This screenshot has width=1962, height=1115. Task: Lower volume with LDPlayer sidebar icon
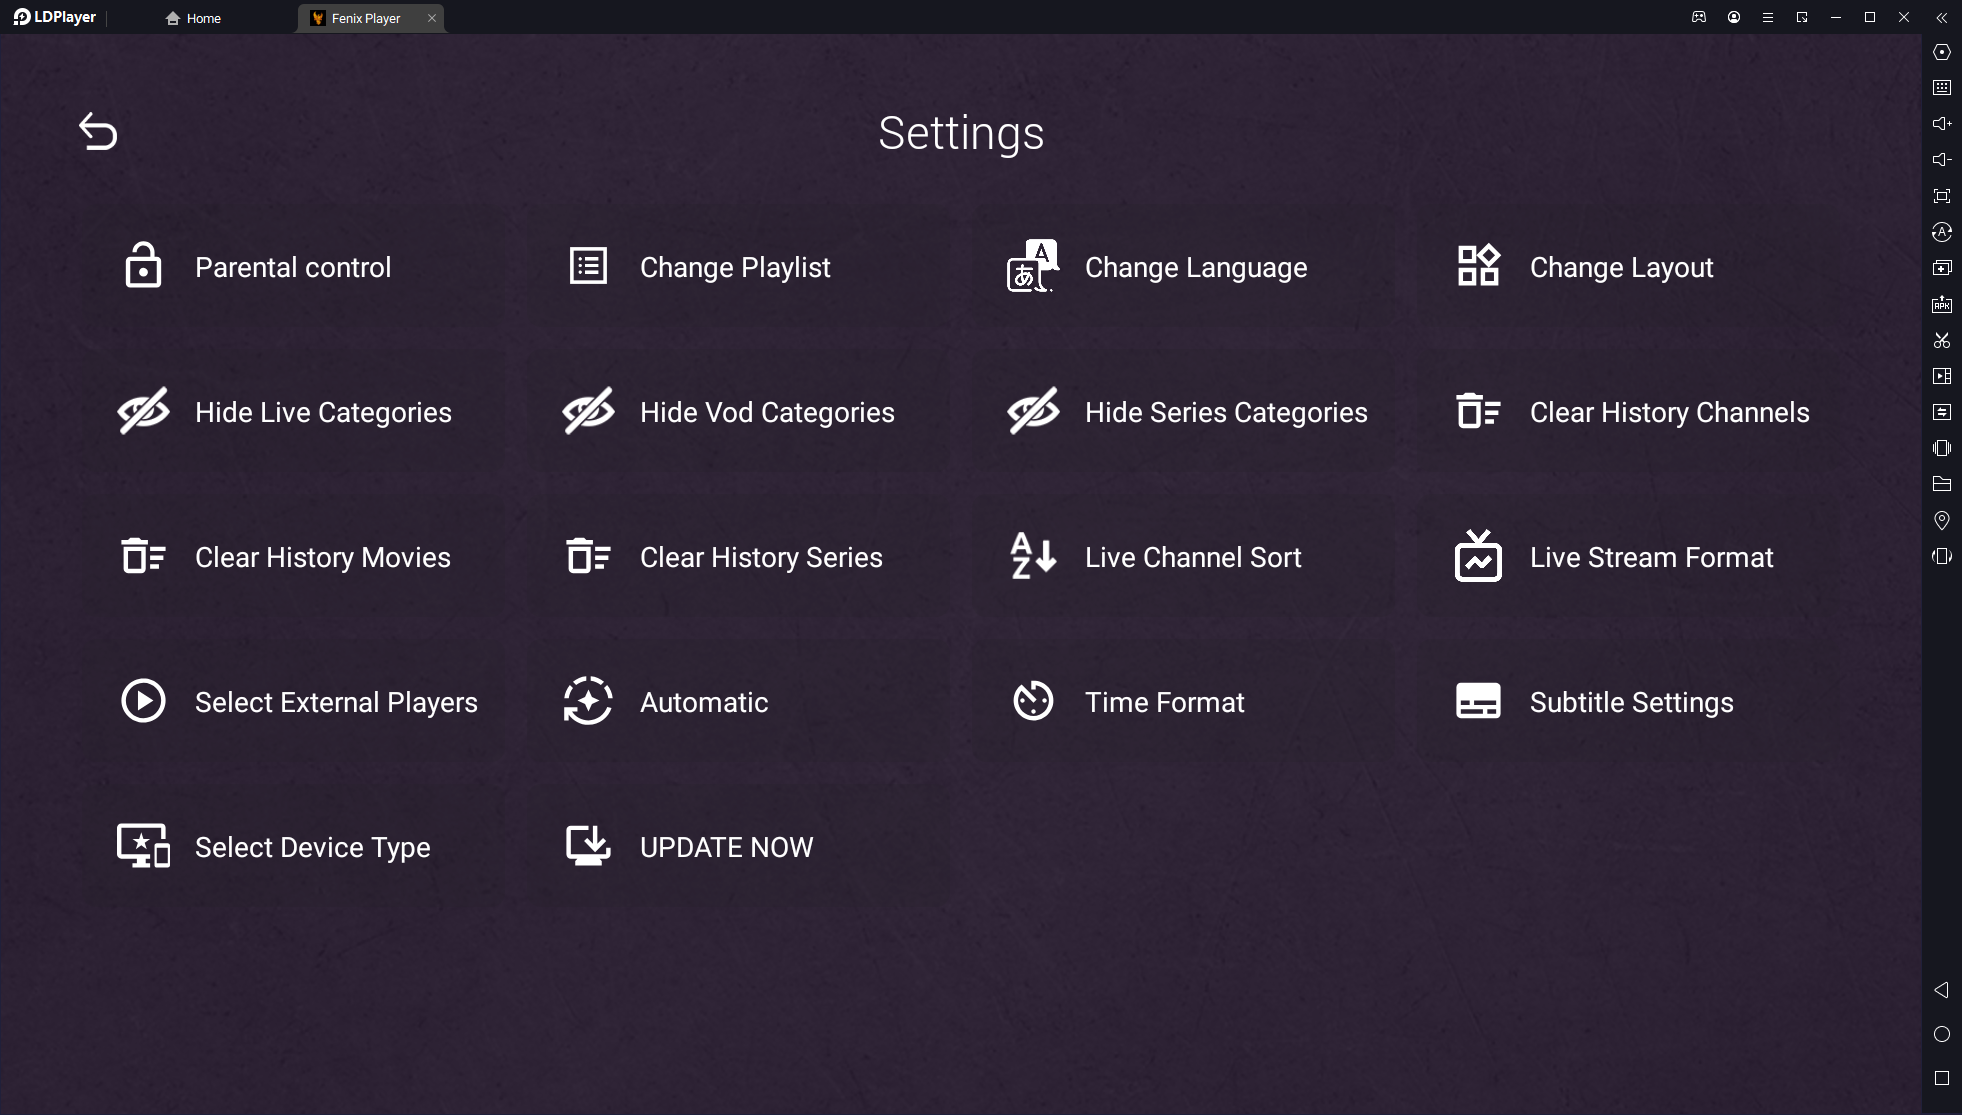point(1942,160)
